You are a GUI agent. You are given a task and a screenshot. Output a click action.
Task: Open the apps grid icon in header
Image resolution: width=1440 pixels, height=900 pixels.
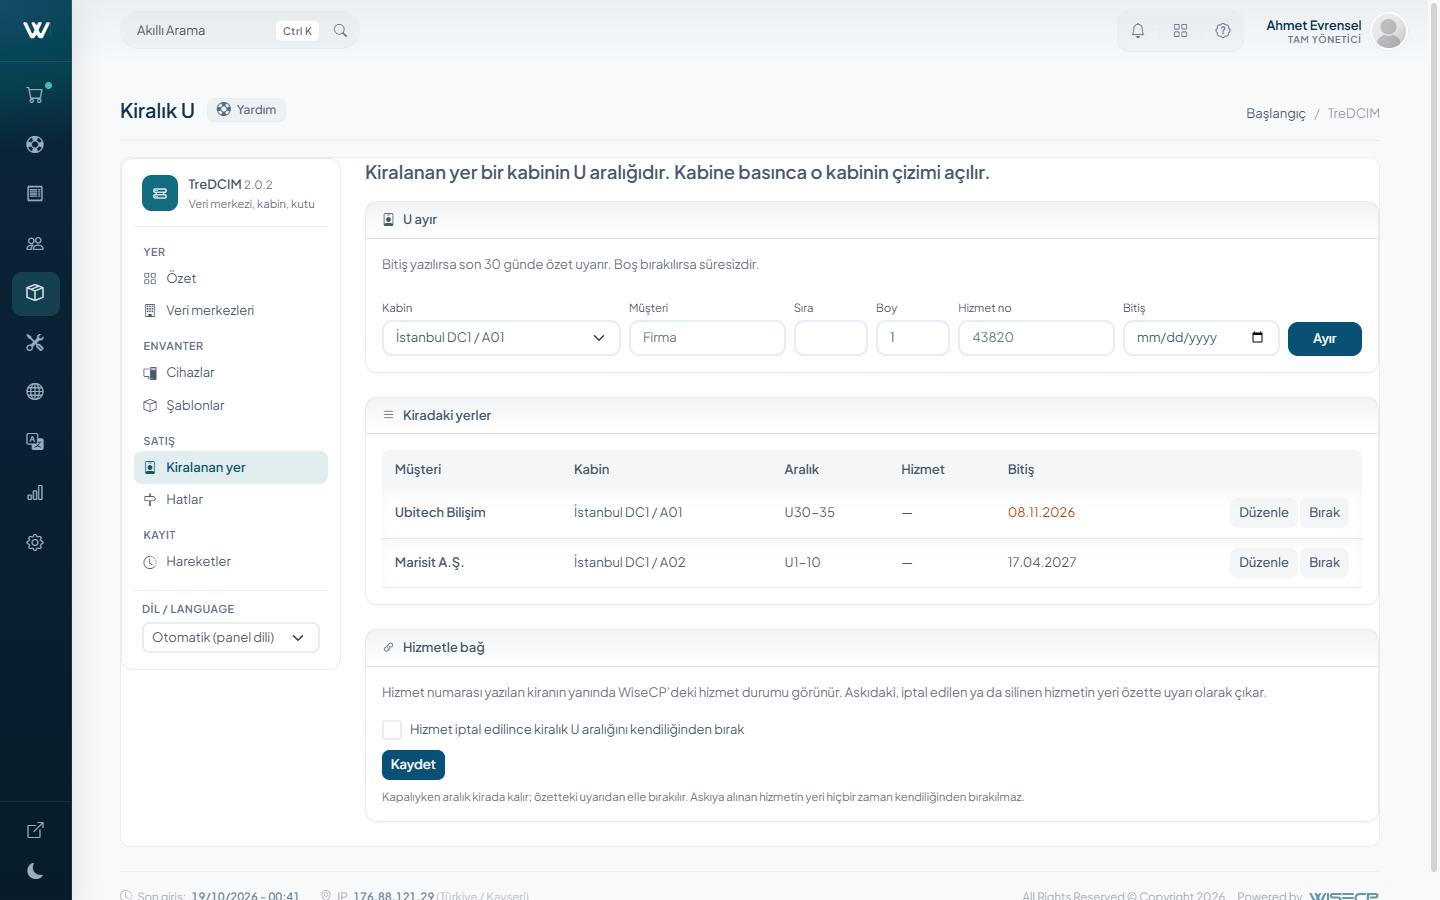pos(1180,31)
